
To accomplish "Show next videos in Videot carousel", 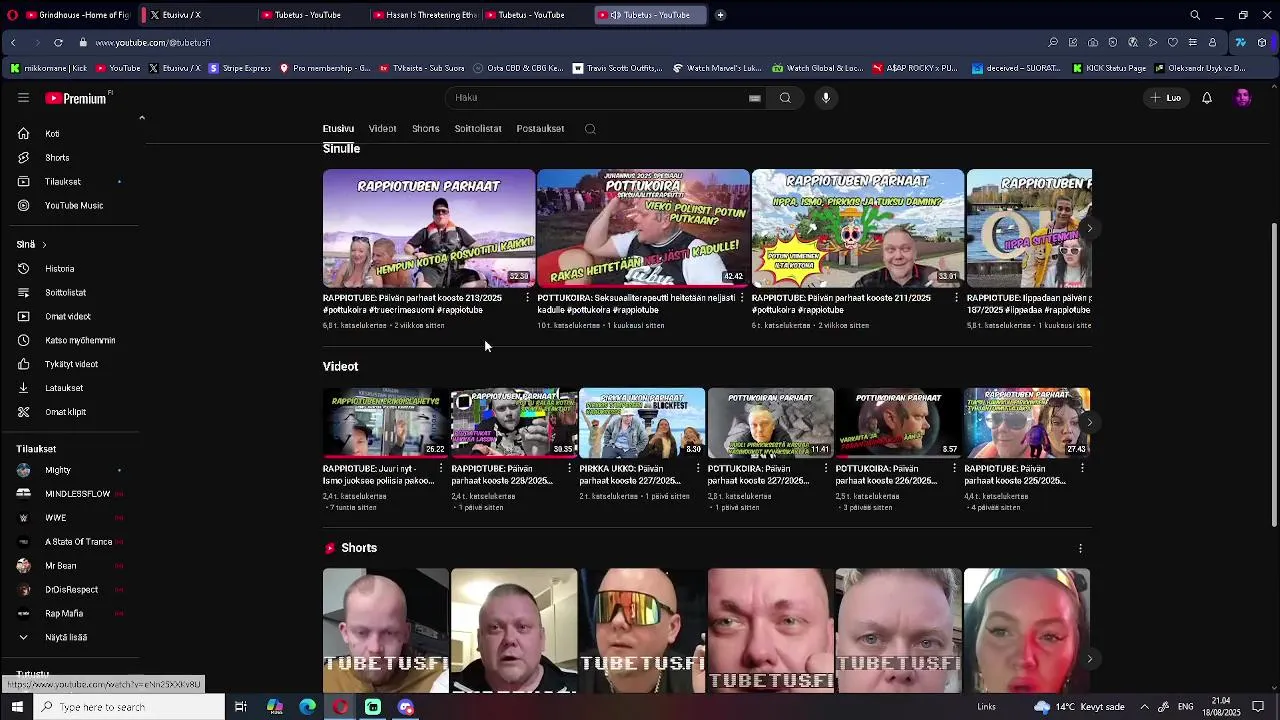I will 1090,423.
